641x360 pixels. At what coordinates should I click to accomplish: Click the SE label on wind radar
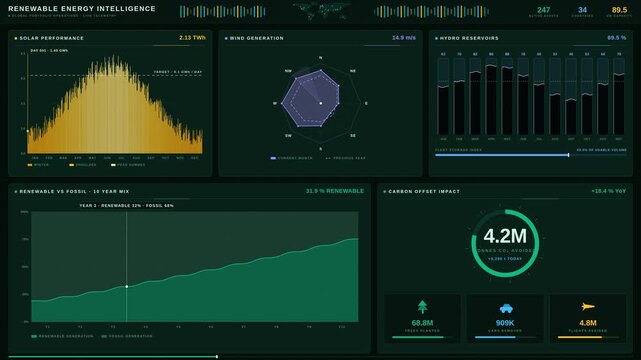(x=353, y=136)
